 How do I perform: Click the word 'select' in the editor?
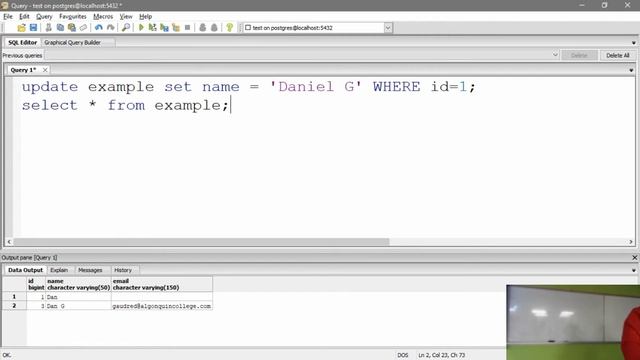(x=49, y=105)
